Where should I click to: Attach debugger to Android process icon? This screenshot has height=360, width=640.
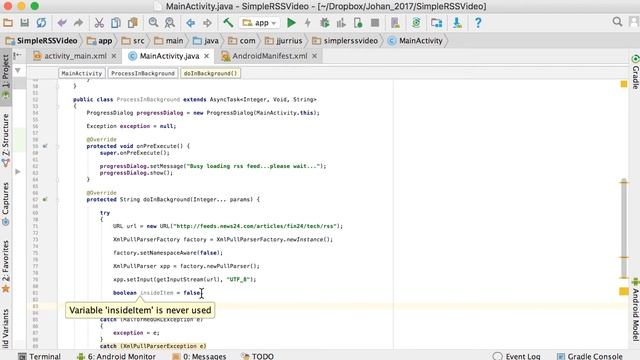pos(358,23)
